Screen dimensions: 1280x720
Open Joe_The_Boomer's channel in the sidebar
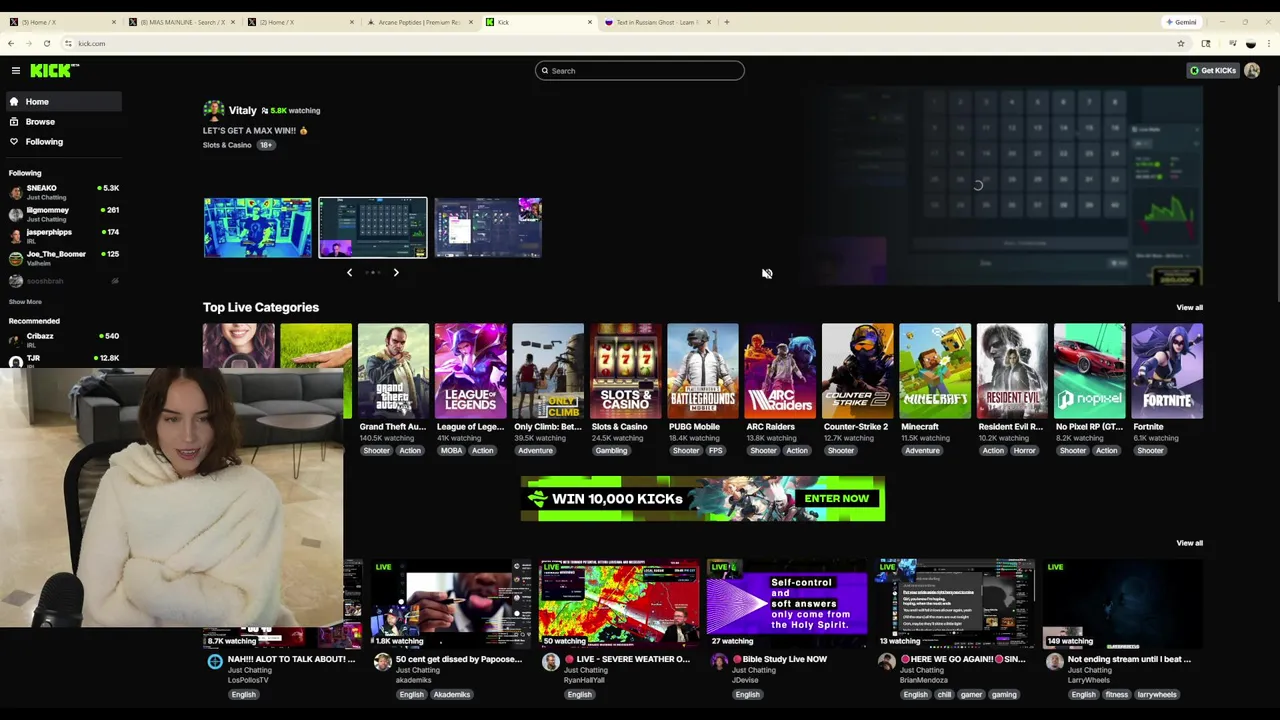[x=62, y=257]
